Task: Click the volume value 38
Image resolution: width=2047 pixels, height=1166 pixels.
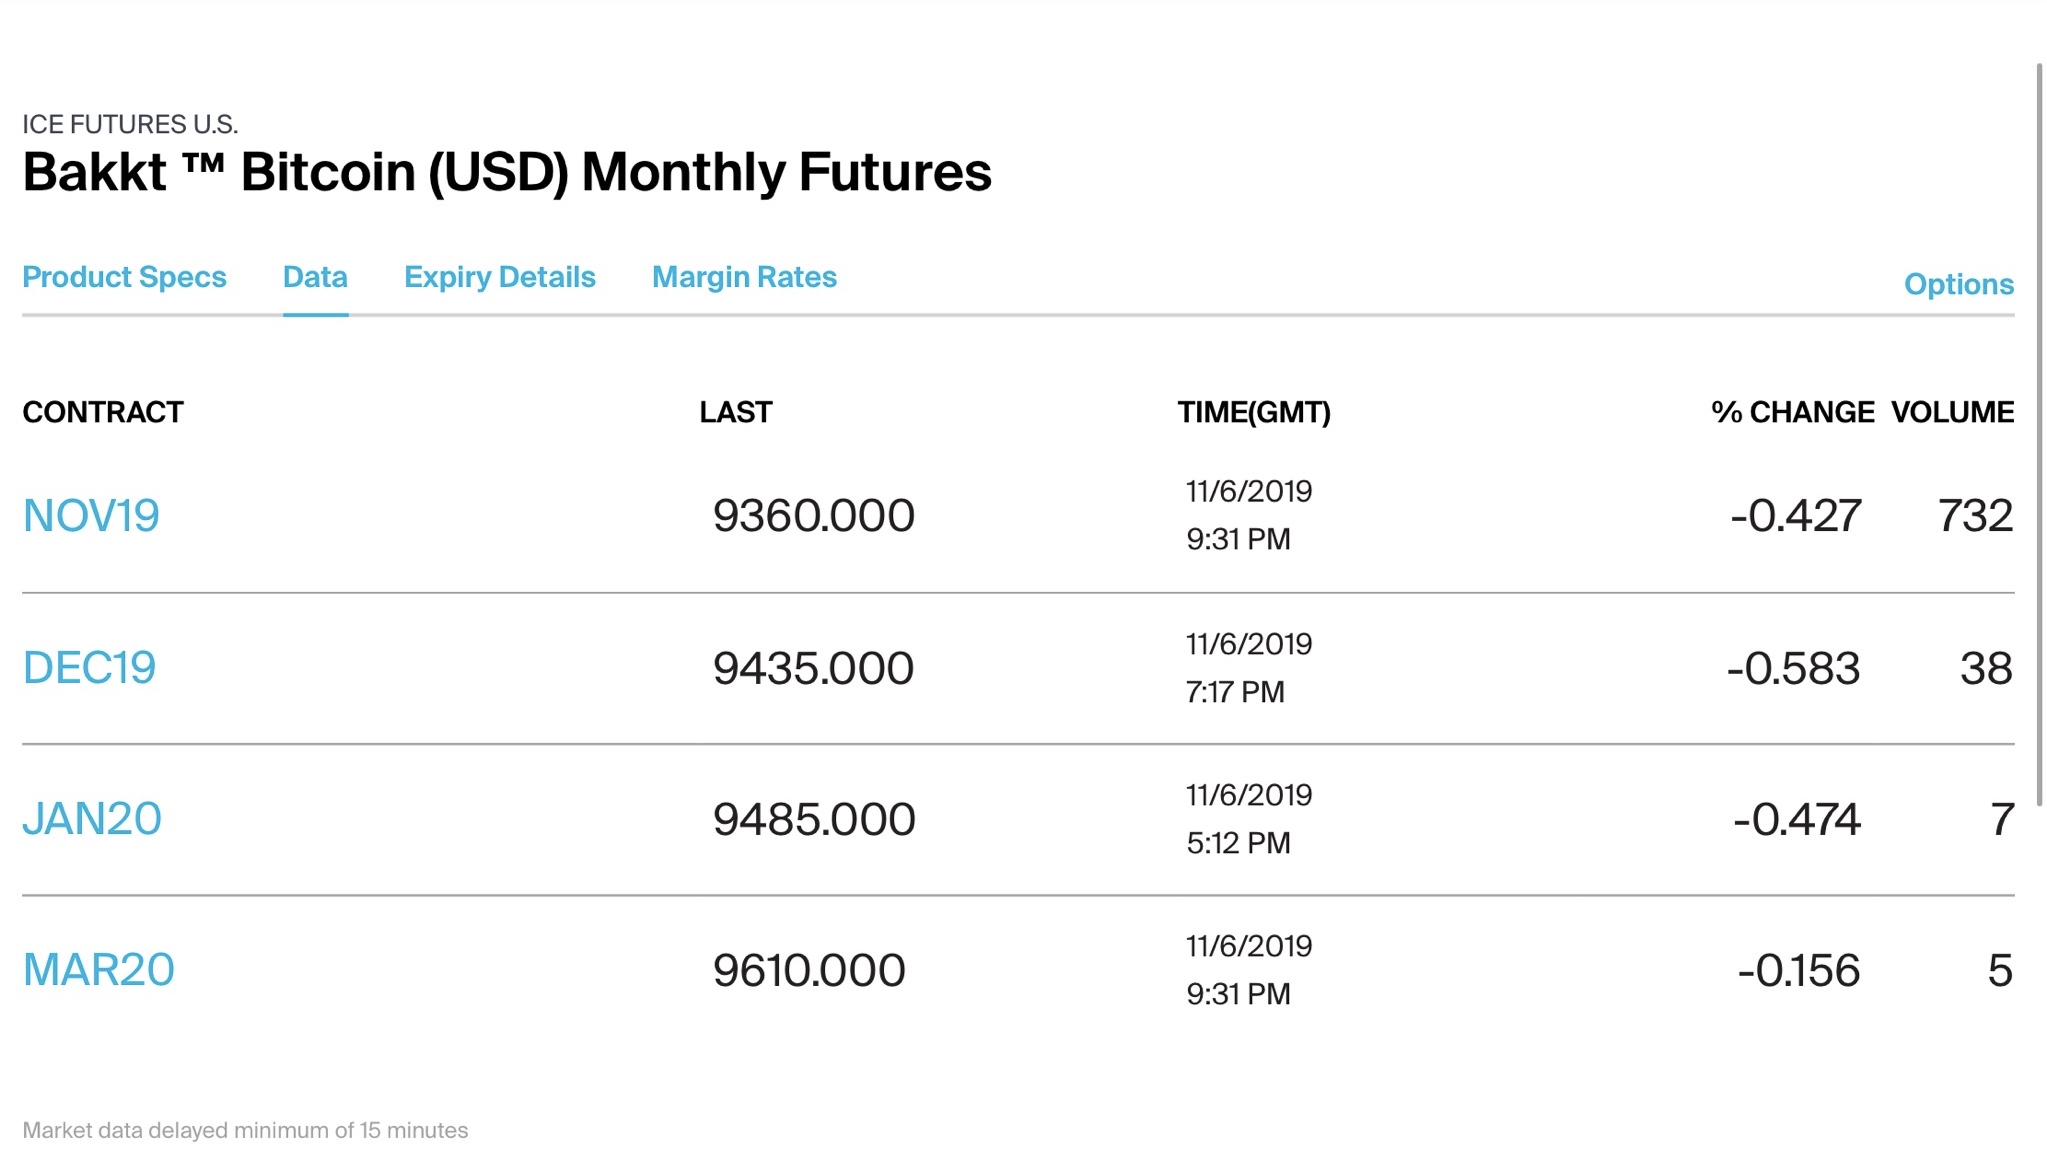Action: coord(1986,668)
